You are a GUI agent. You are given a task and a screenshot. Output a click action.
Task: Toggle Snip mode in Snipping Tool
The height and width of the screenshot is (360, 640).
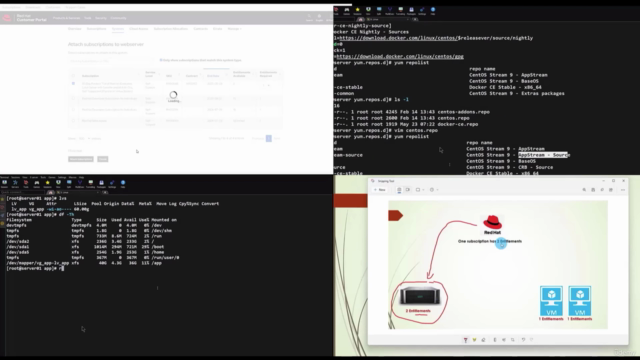(399, 190)
